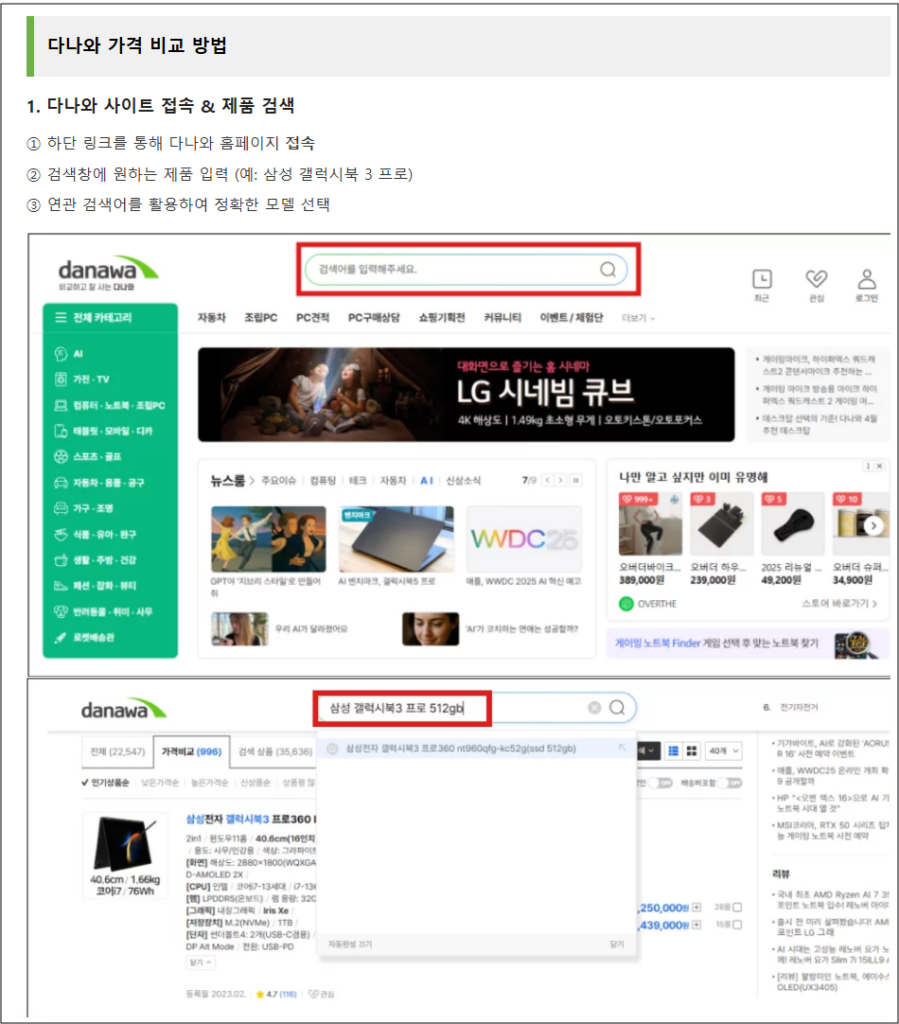Viewport: 899px width, 1024px height.
Task: Click the magnifier icon in the empty home search bar
Action: pyautogui.click(x=608, y=269)
